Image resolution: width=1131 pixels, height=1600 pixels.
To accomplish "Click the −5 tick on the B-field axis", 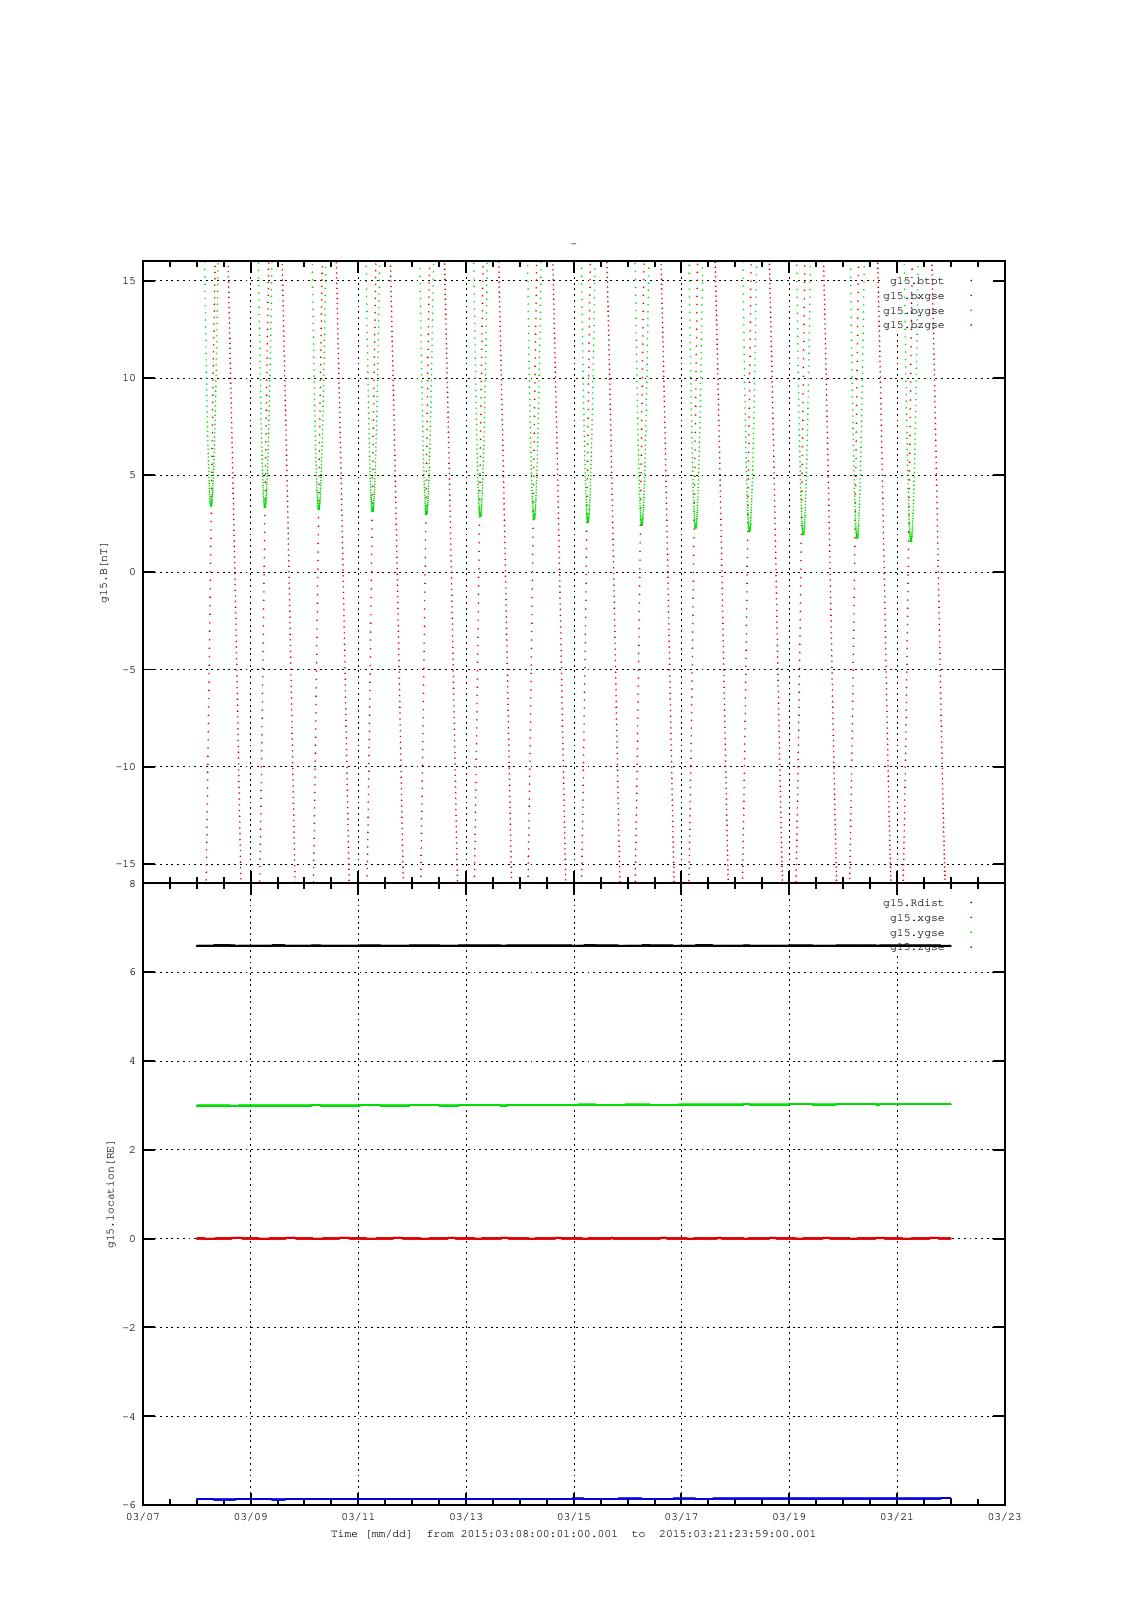I will click(x=129, y=670).
